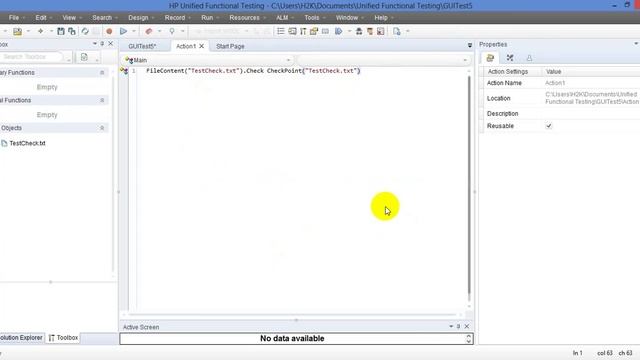Image resolution: width=640 pixels, height=360 pixels.
Task: Open the Design menu
Action: tap(138, 18)
